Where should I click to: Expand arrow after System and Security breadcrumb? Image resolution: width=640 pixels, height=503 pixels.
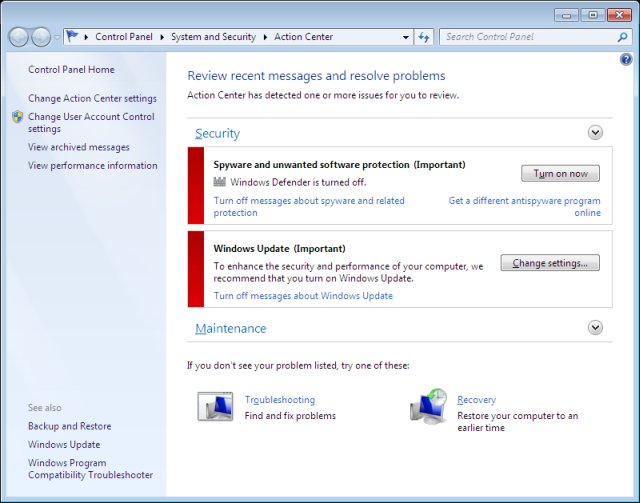265,37
